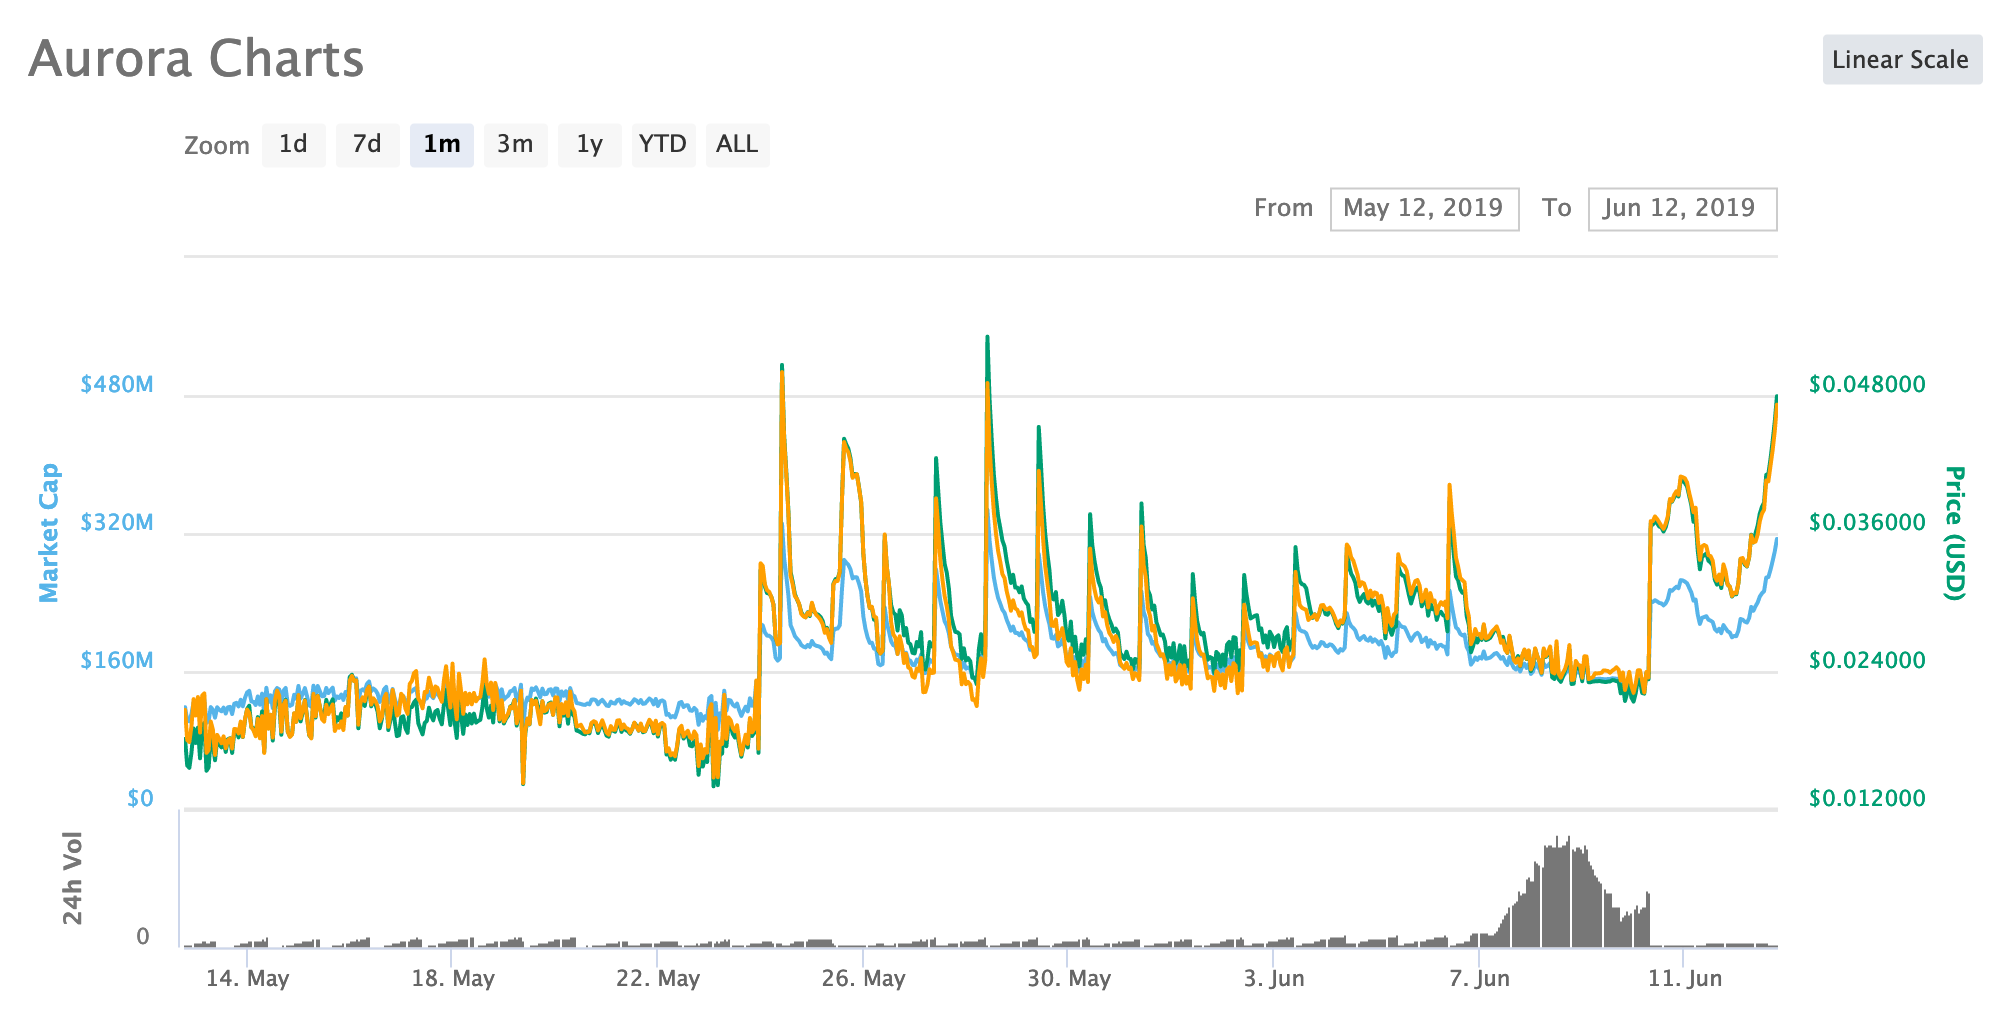Set zoom range to 1d

293,145
